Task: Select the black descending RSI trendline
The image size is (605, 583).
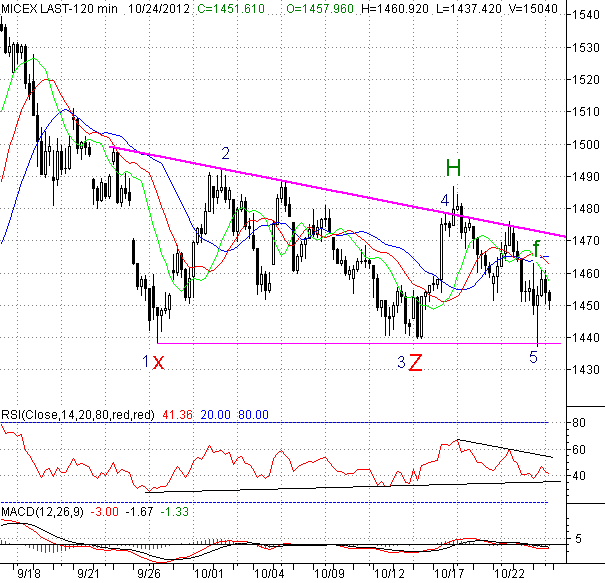Action: 505,448
